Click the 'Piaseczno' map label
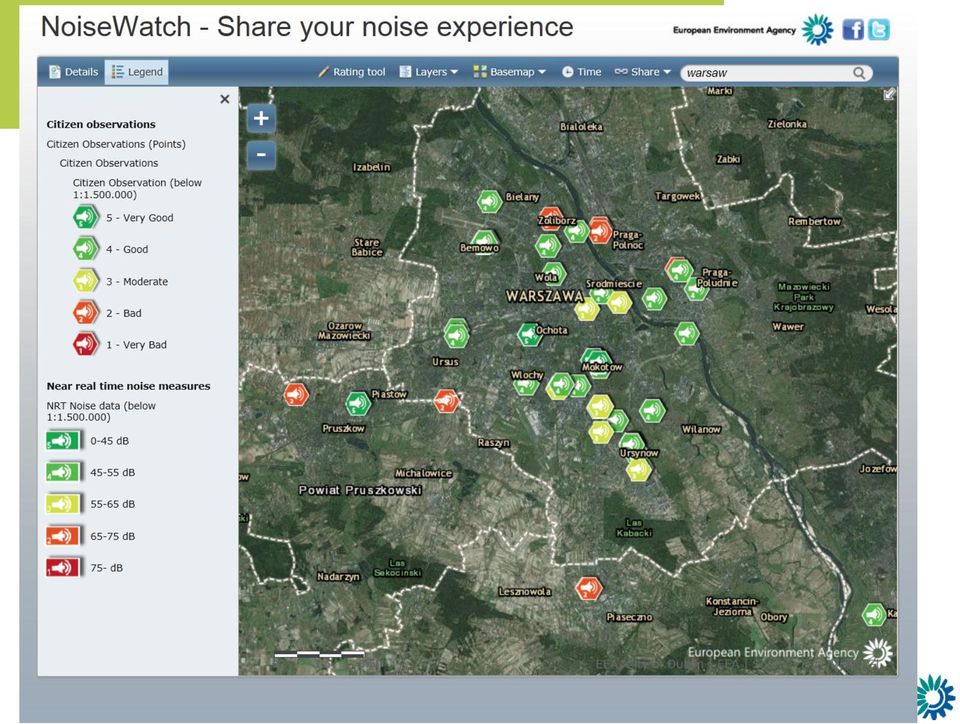The width and height of the screenshot is (960, 724). (x=629, y=617)
